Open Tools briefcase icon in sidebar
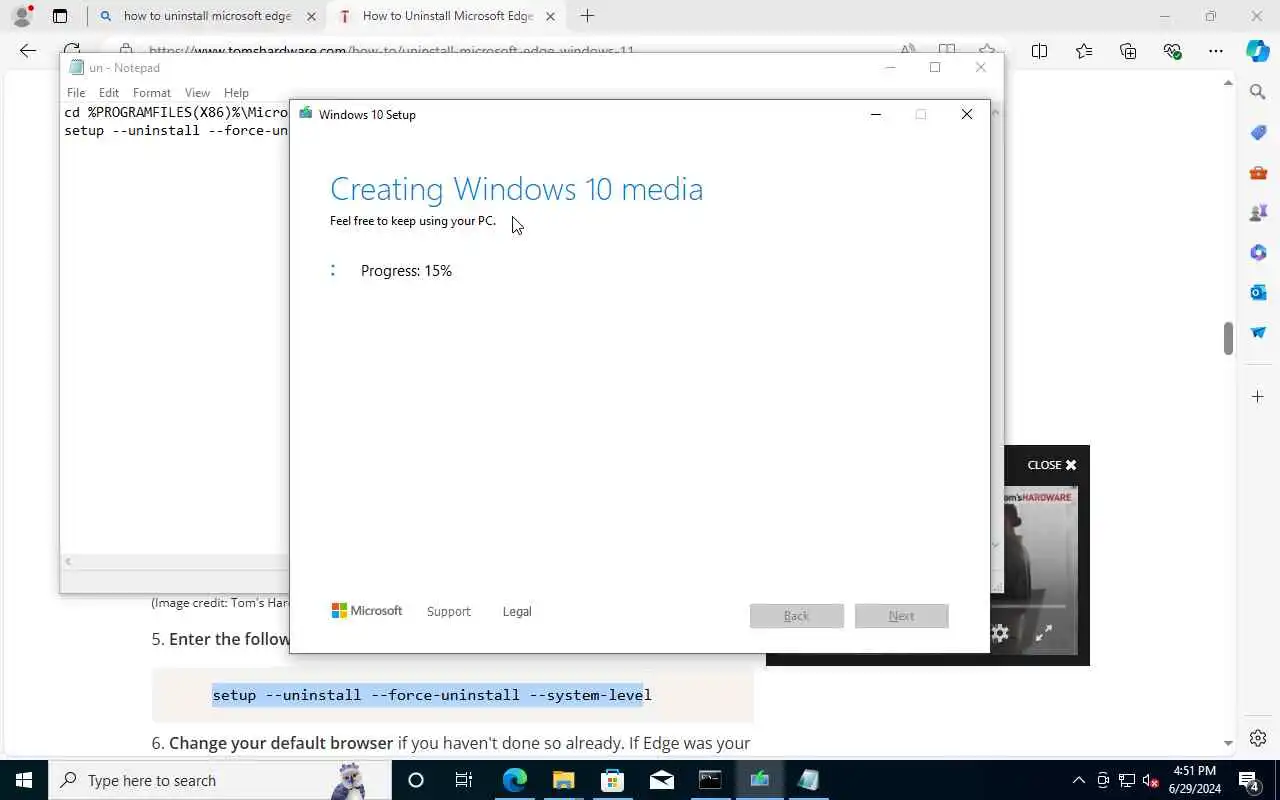 1258,172
